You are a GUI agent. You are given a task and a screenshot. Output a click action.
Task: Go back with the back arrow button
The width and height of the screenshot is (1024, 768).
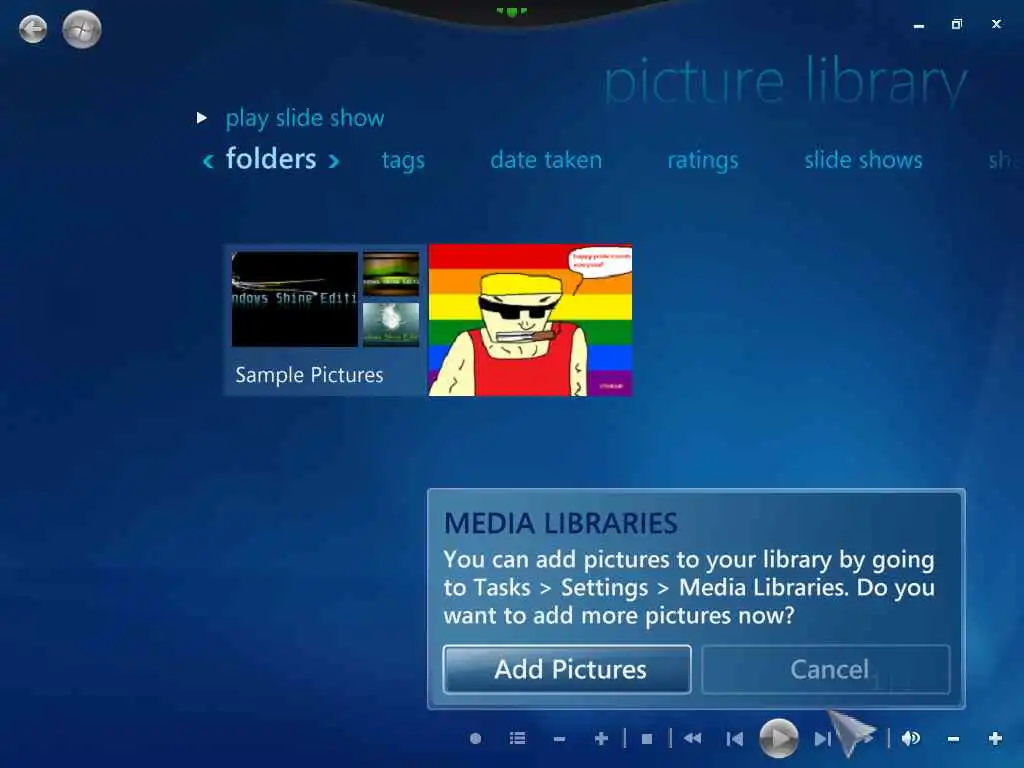[x=33, y=29]
